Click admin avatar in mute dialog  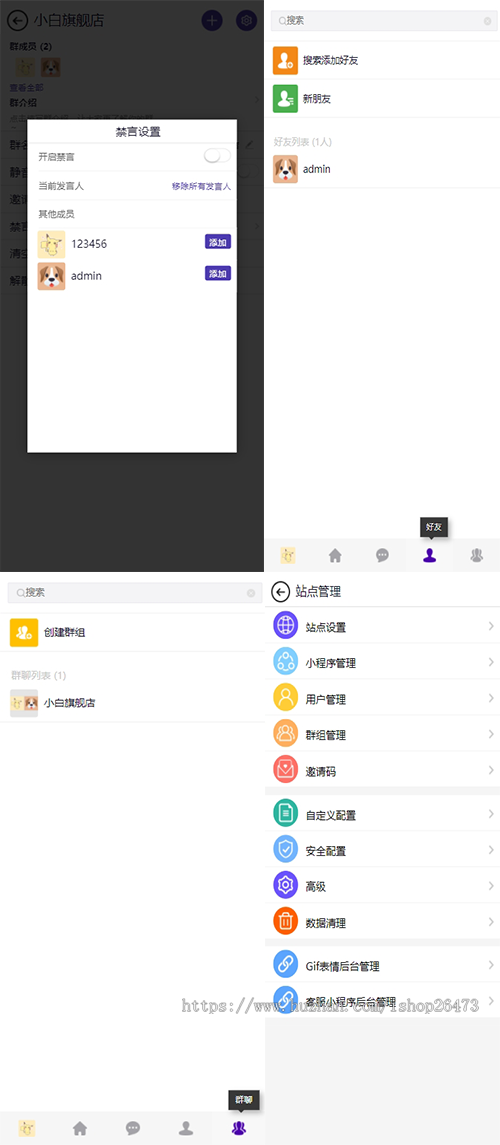pyautogui.click(x=51, y=276)
